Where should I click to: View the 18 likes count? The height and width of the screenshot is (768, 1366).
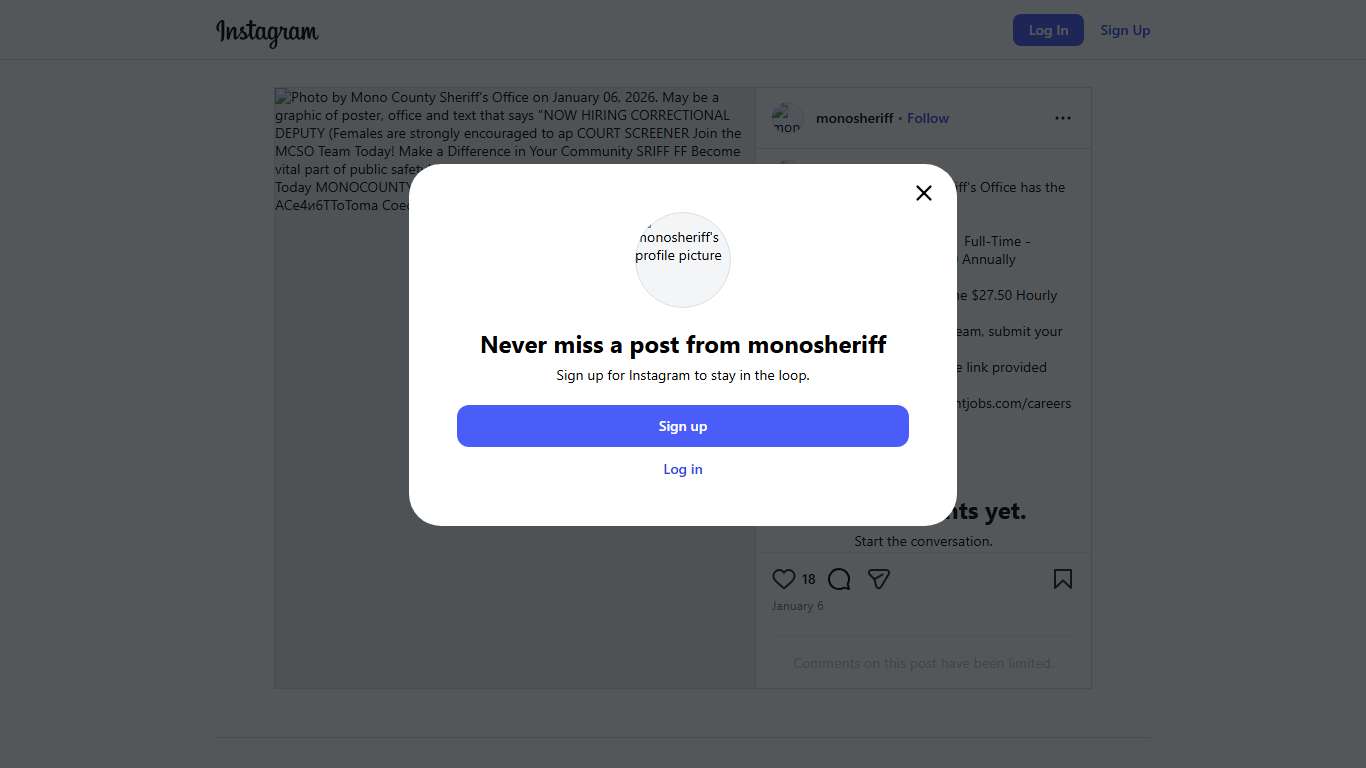[x=808, y=579]
